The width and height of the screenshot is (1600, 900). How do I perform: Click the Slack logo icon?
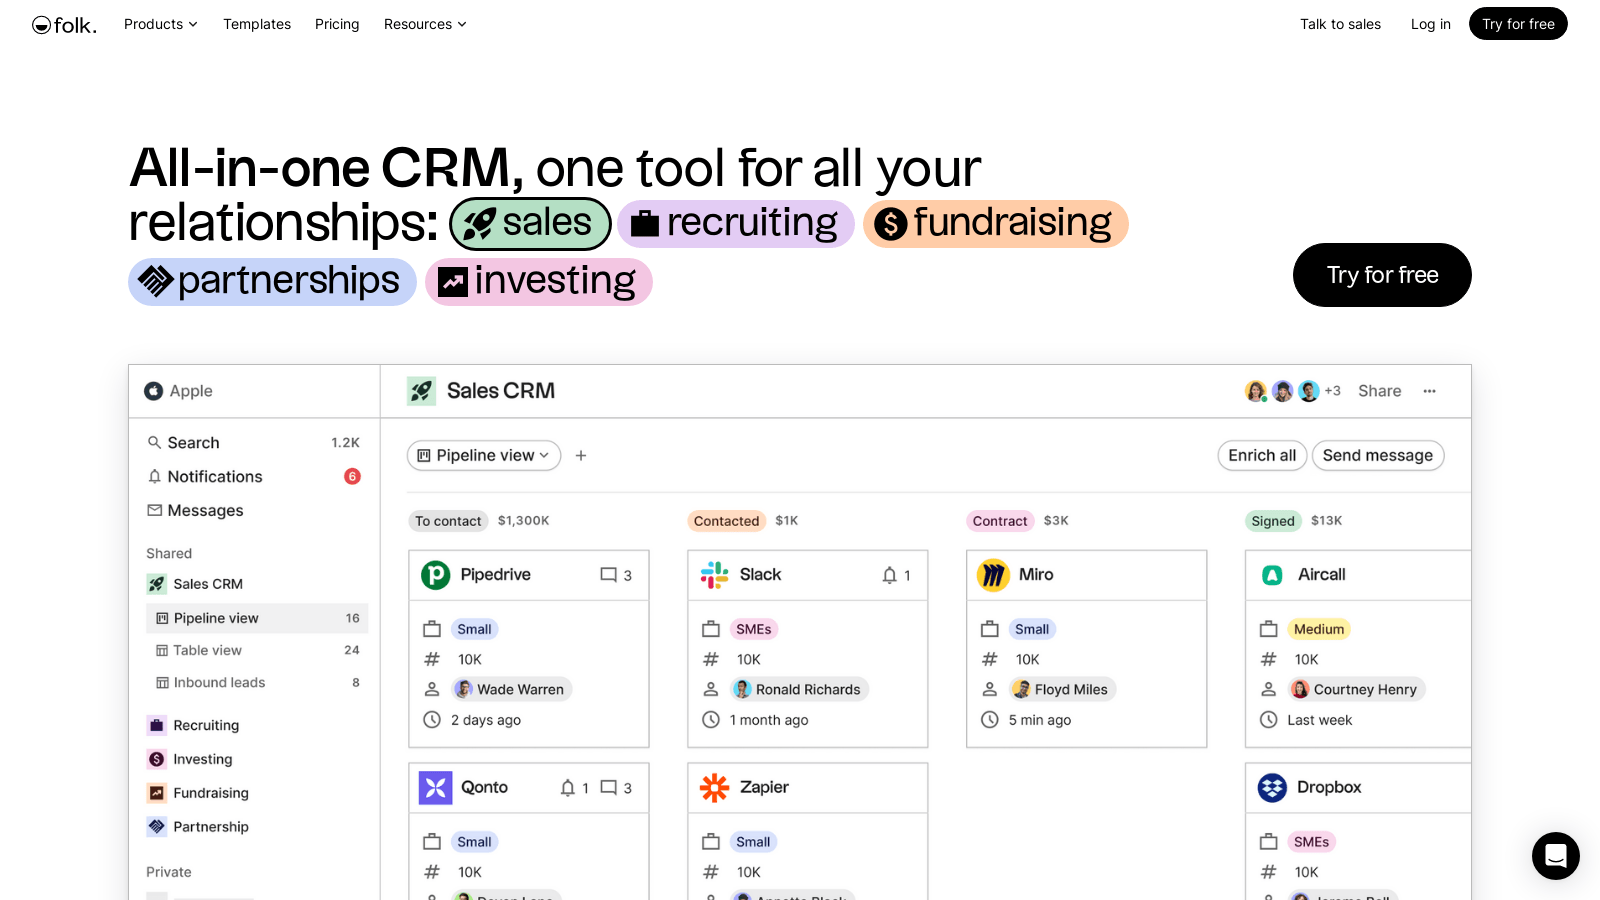[714, 575]
